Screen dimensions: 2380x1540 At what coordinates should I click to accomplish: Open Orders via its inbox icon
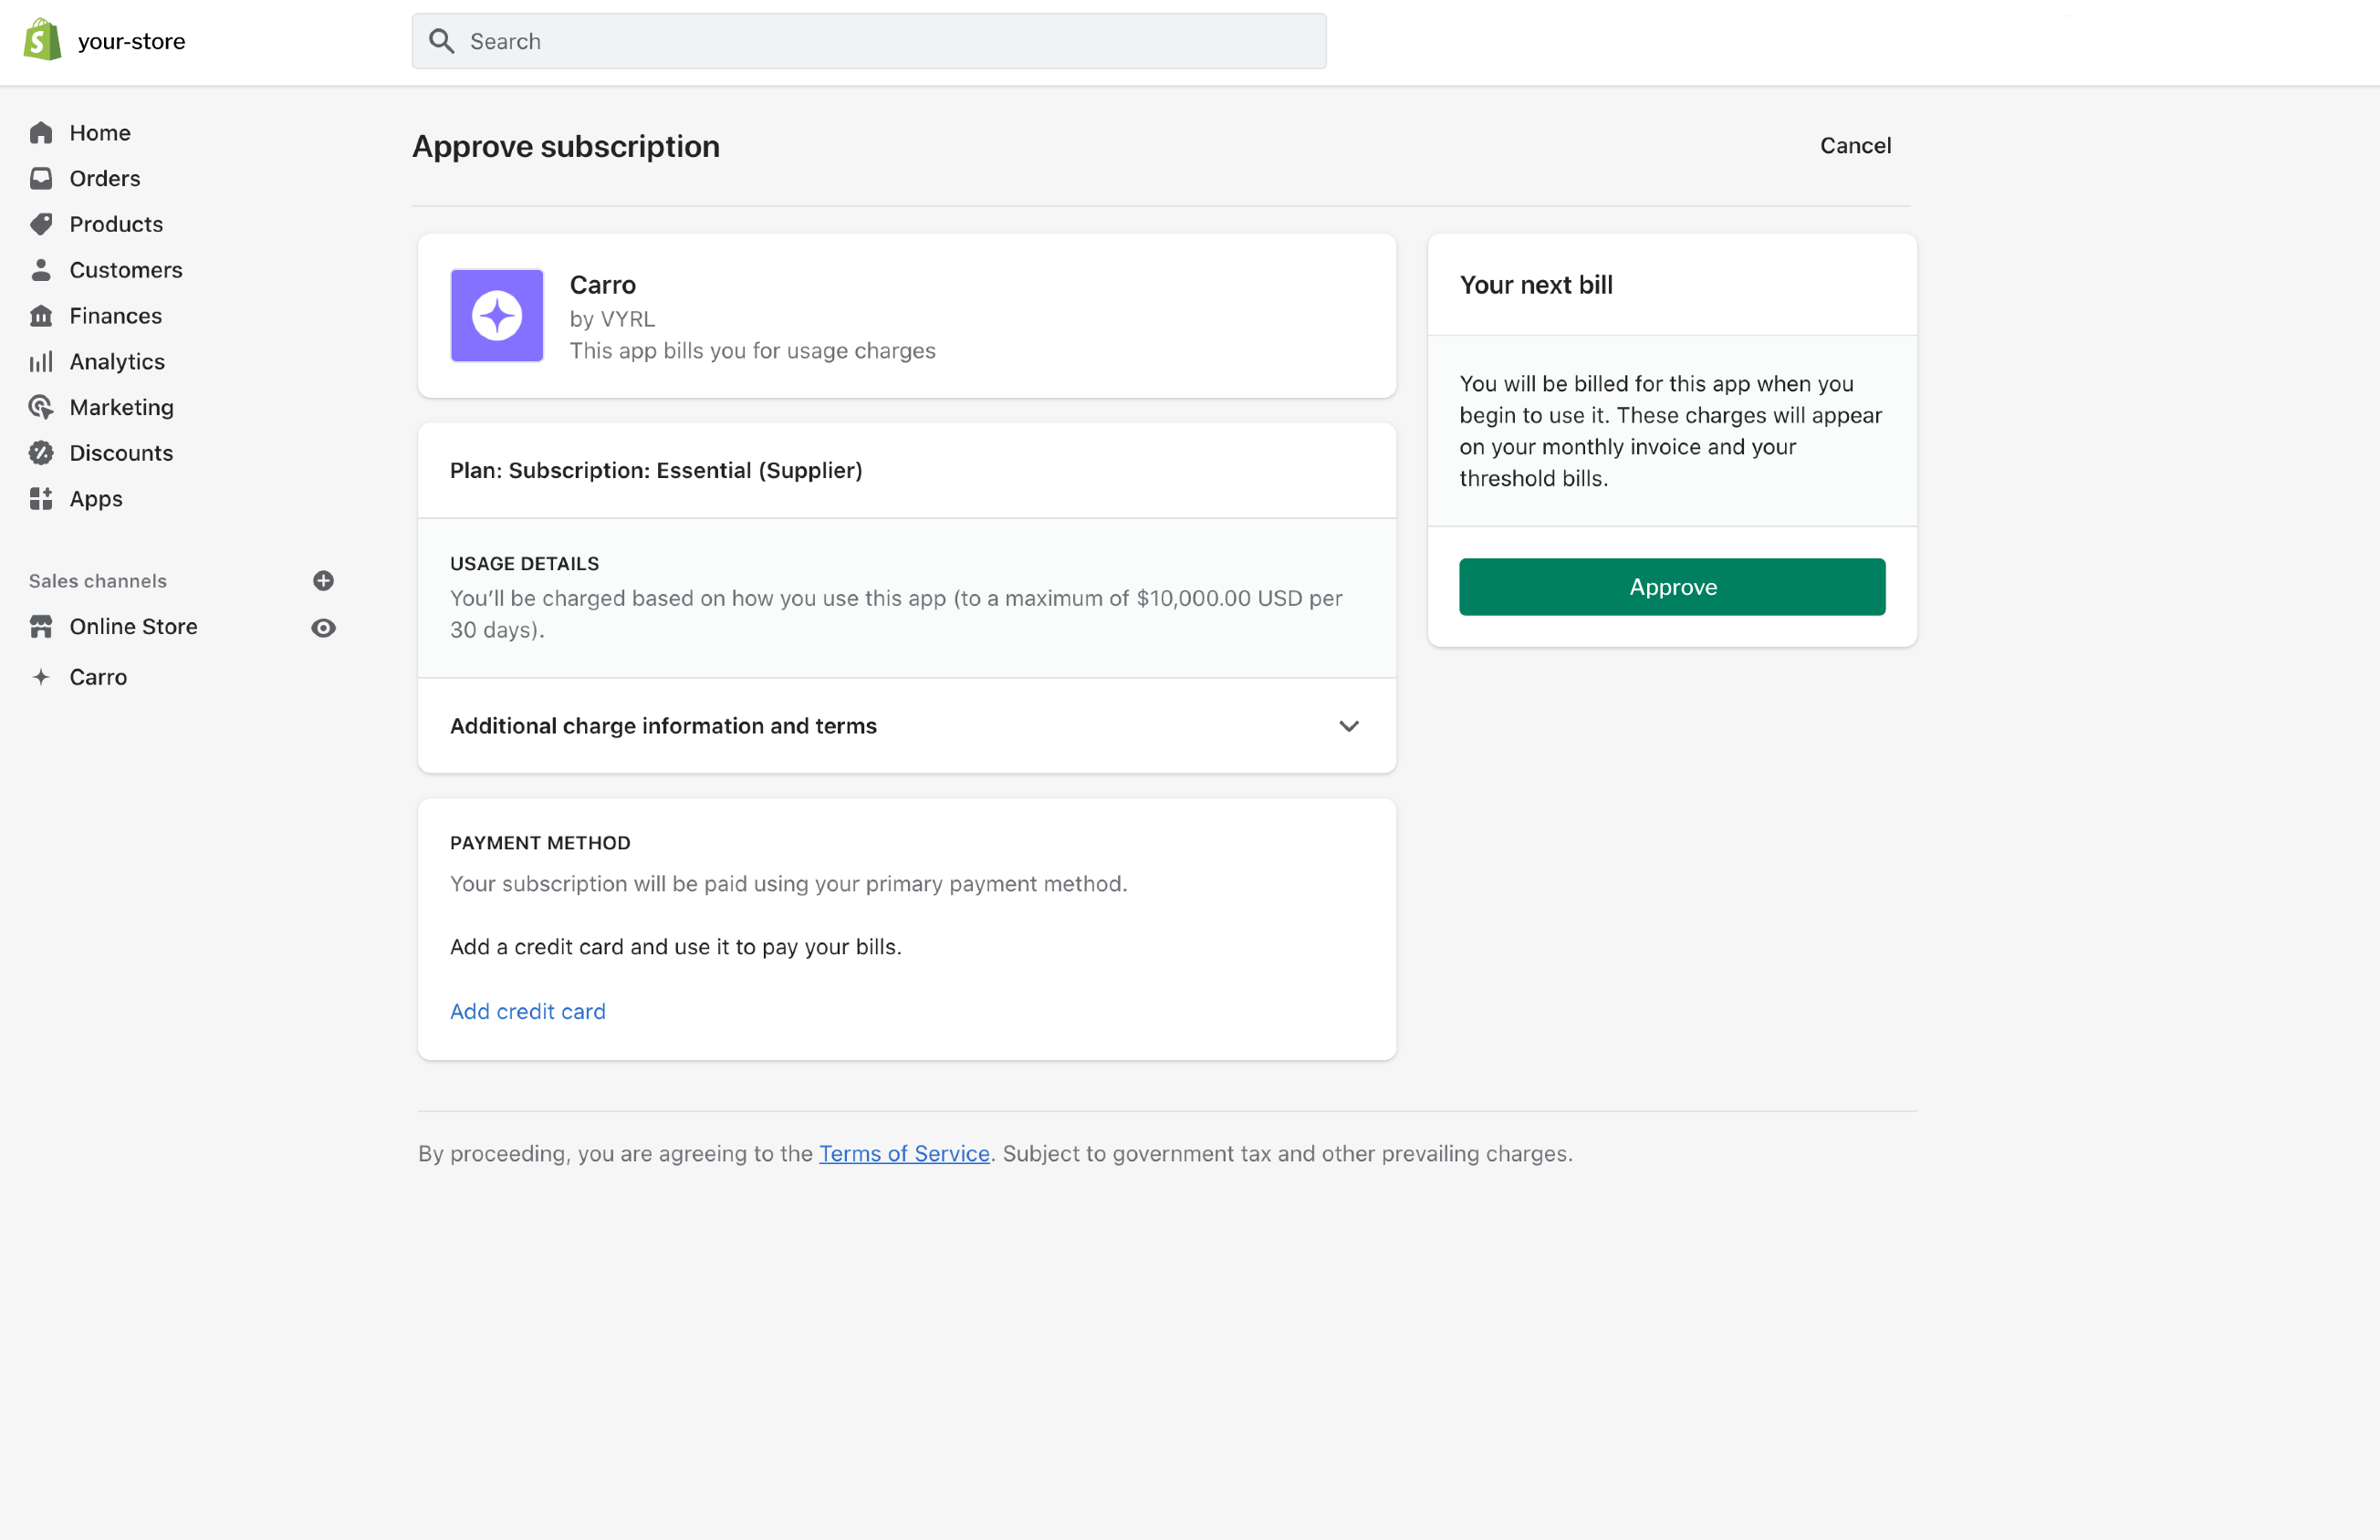pyautogui.click(x=41, y=178)
